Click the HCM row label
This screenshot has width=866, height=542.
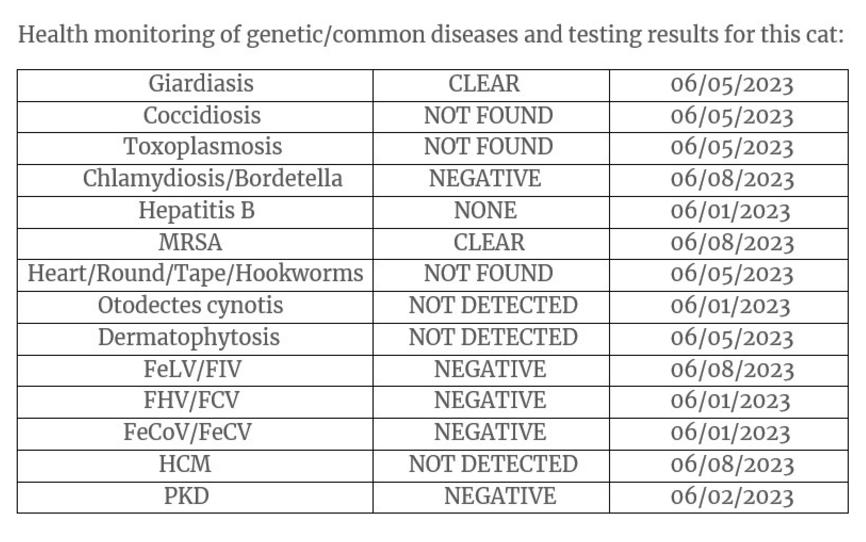tap(195, 465)
